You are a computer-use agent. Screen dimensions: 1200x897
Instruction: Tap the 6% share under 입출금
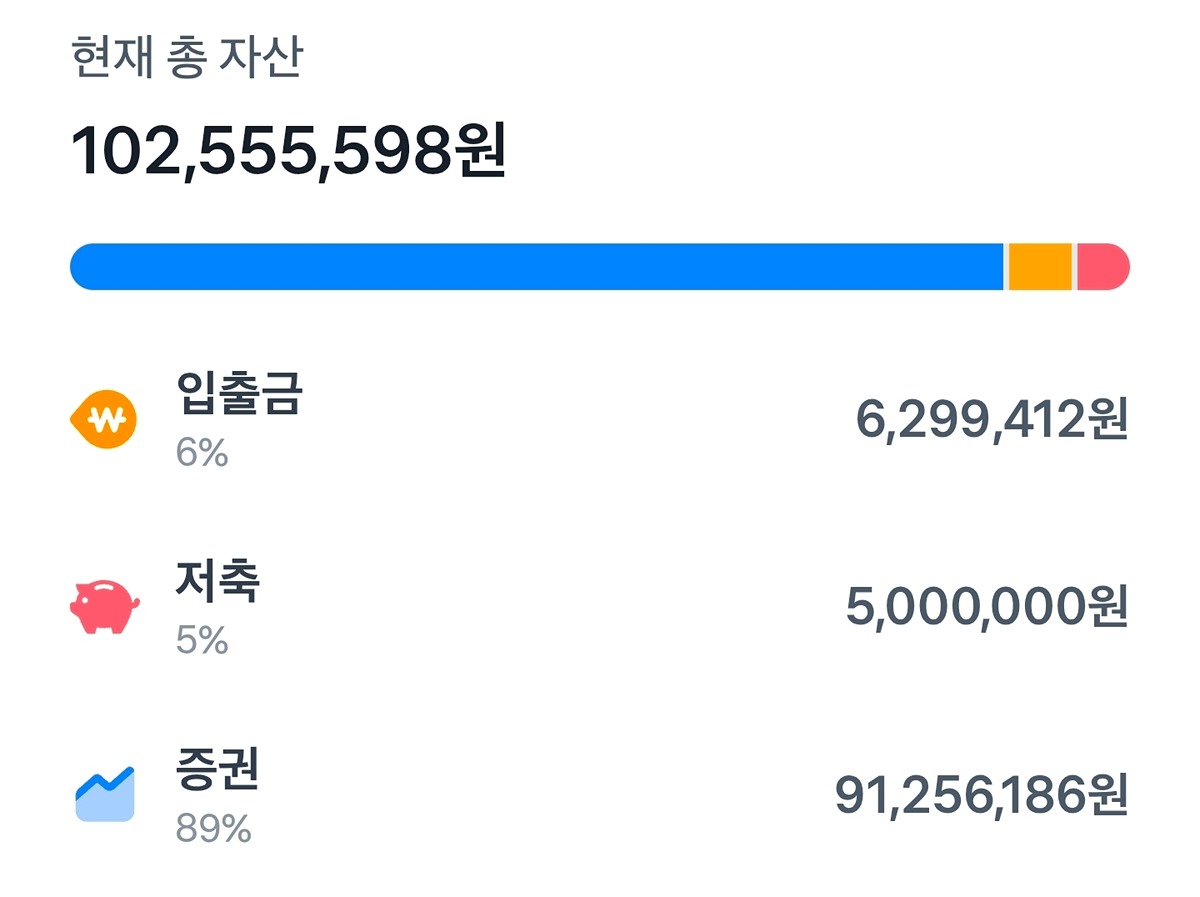tap(202, 454)
